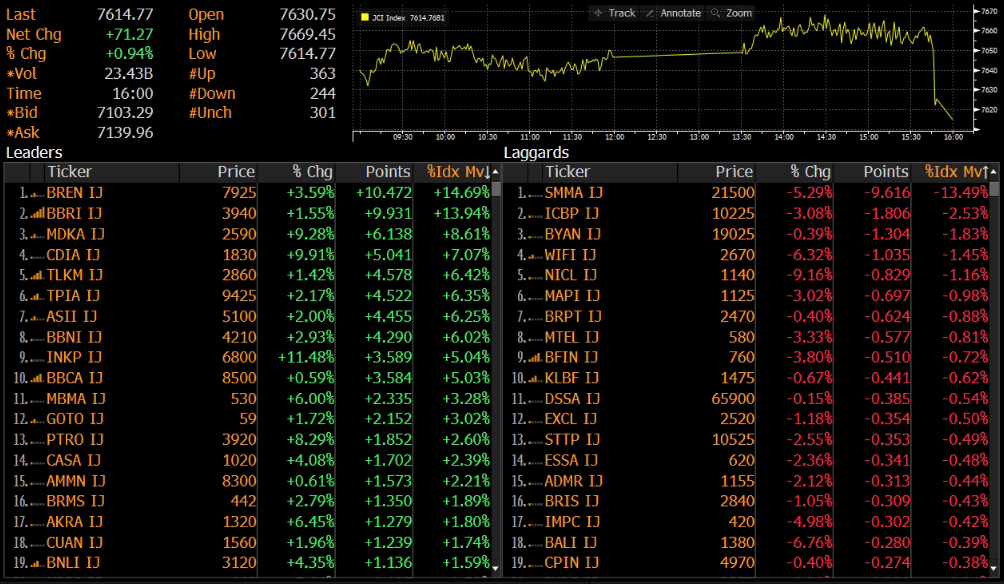Toggle Laggards %Idx Mv ascending sort header

[950, 172]
